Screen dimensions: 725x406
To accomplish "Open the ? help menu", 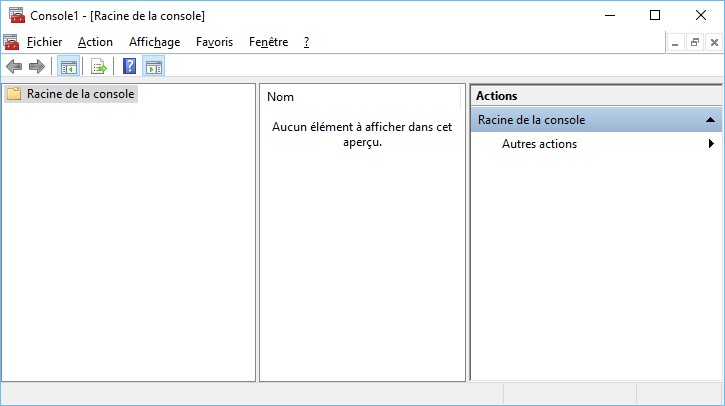I will 306,42.
